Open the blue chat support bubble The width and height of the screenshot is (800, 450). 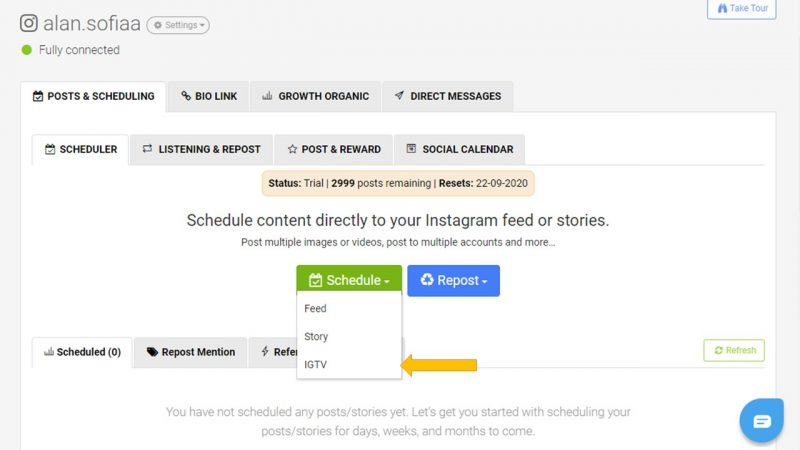(762, 420)
